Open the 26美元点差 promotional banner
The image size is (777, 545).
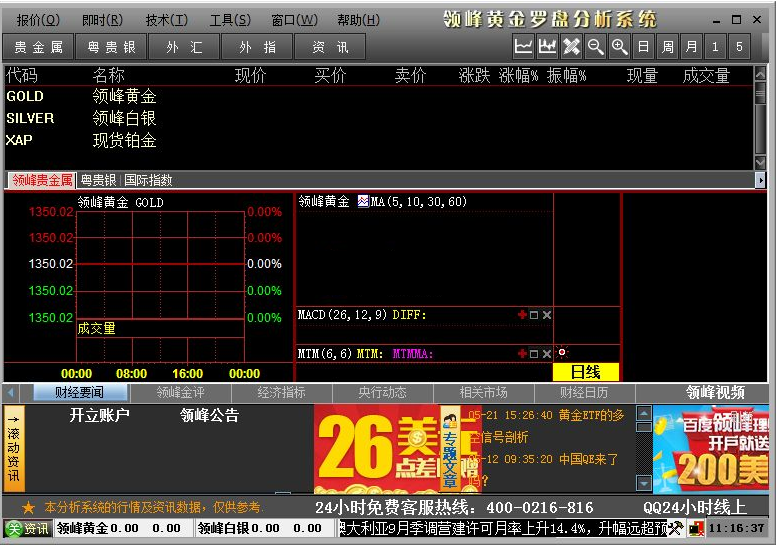click(377, 449)
